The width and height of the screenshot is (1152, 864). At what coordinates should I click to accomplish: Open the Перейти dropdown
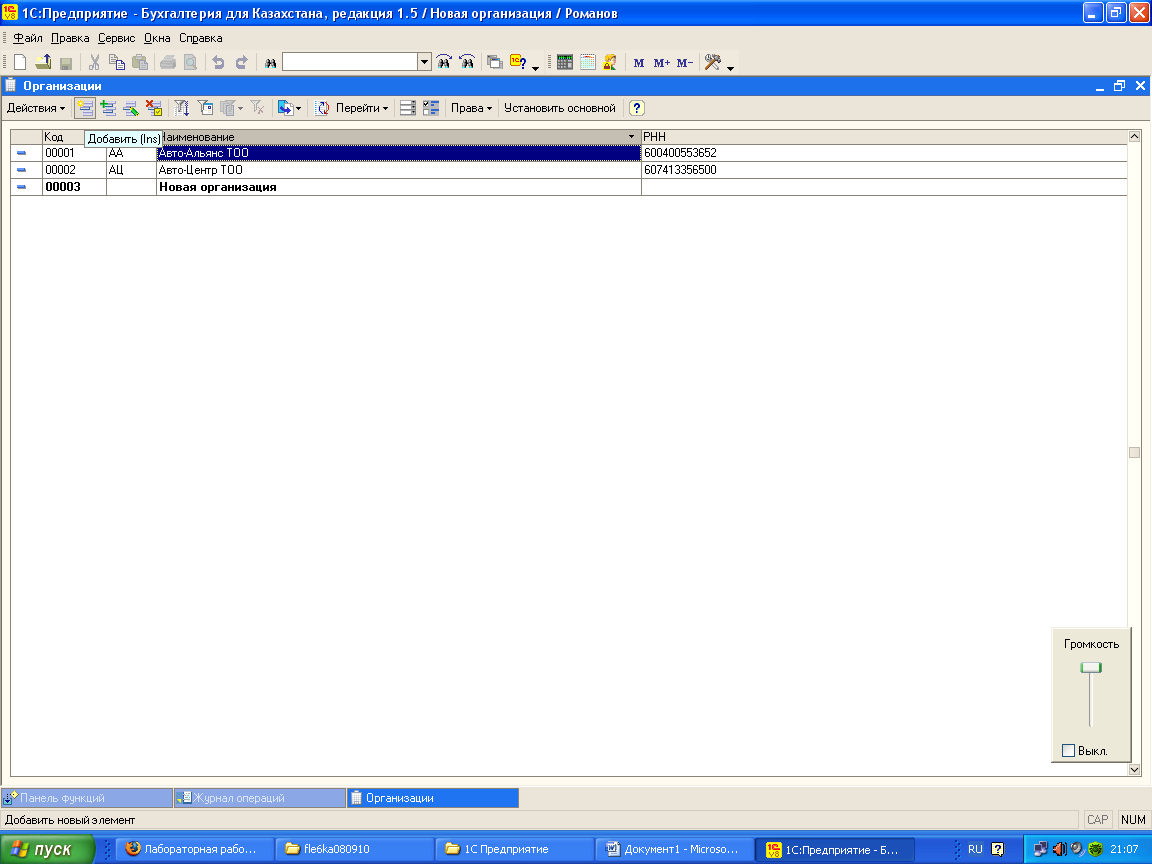pyautogui.click(x=361, y=108)
